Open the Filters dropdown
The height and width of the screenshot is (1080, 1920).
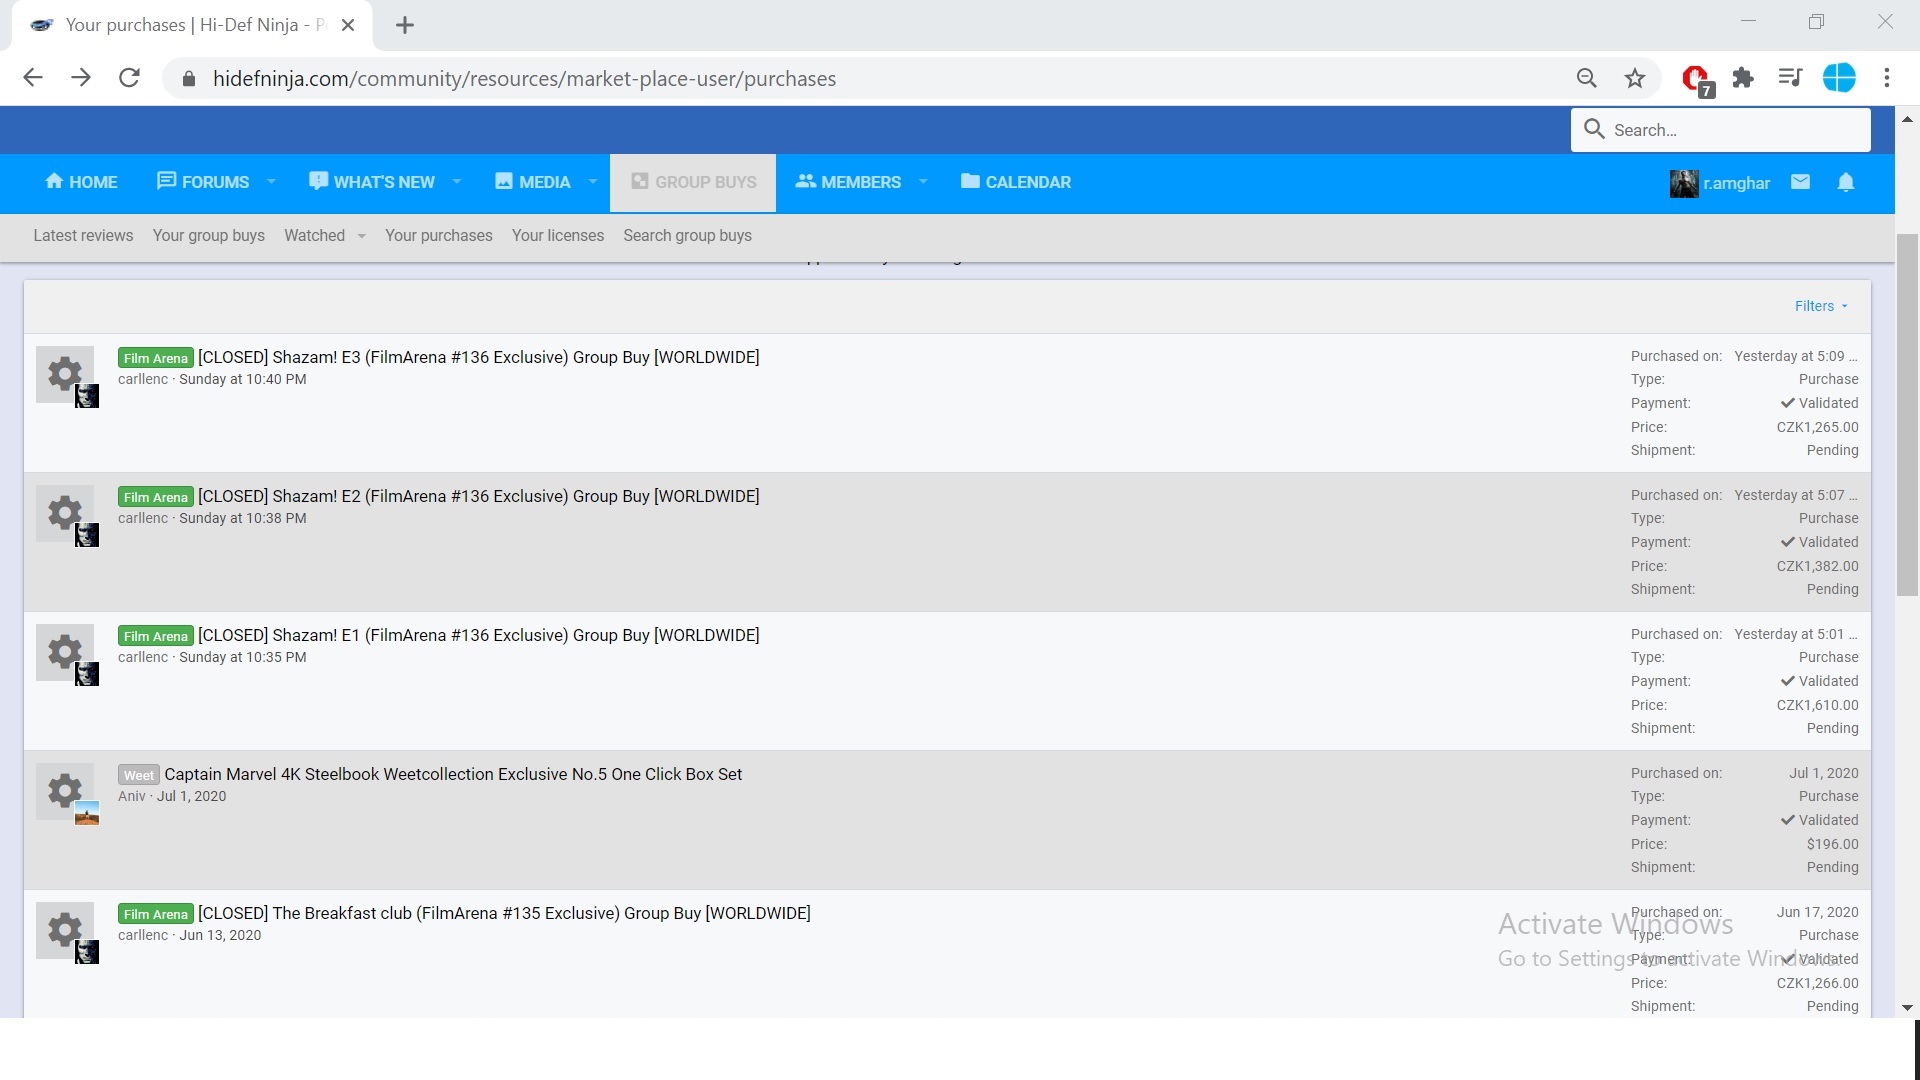point(1821,306)
